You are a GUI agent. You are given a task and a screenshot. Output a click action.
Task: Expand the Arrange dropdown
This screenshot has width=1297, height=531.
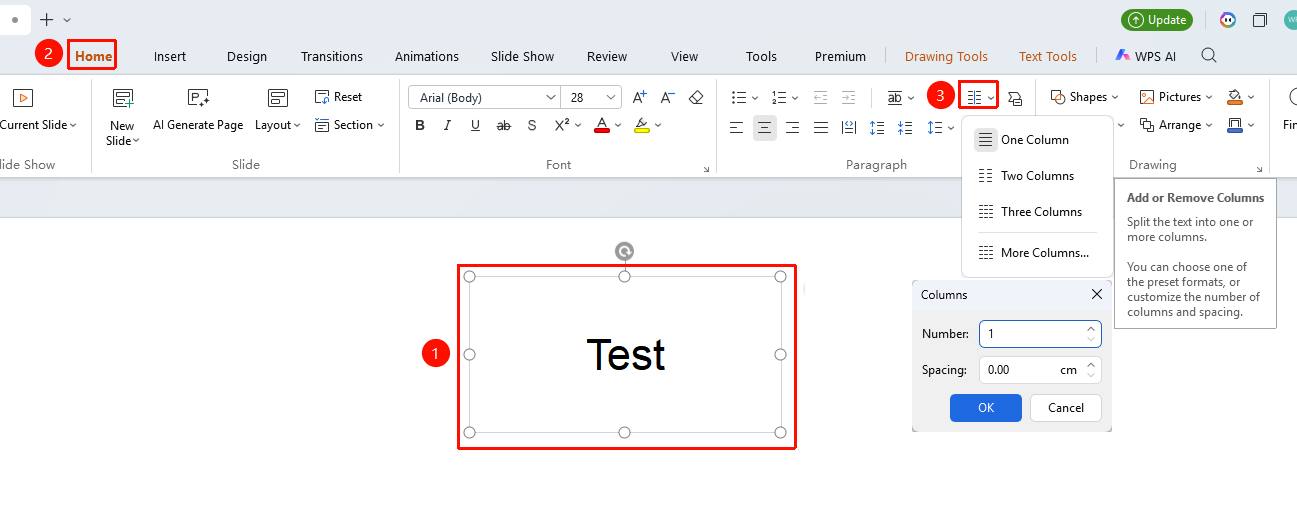click(1209, 125)
